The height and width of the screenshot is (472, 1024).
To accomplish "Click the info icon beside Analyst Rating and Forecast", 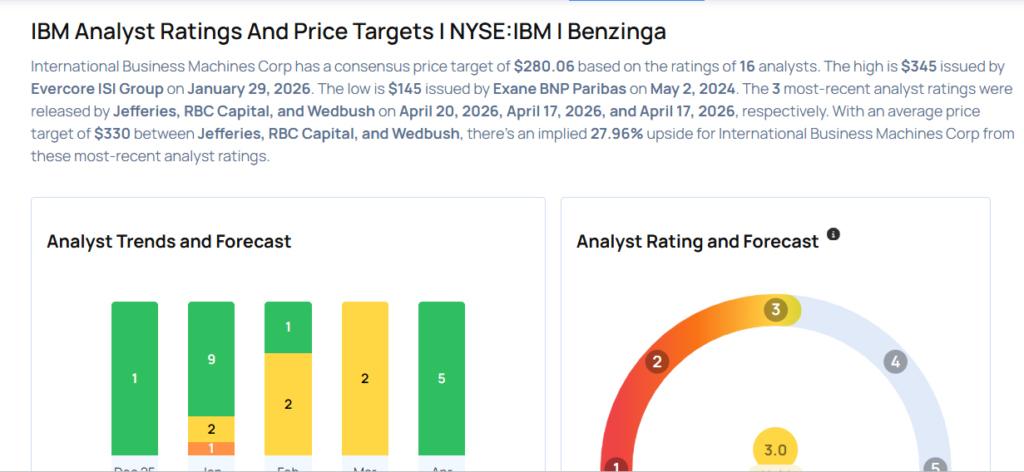I will pos(833,235).
